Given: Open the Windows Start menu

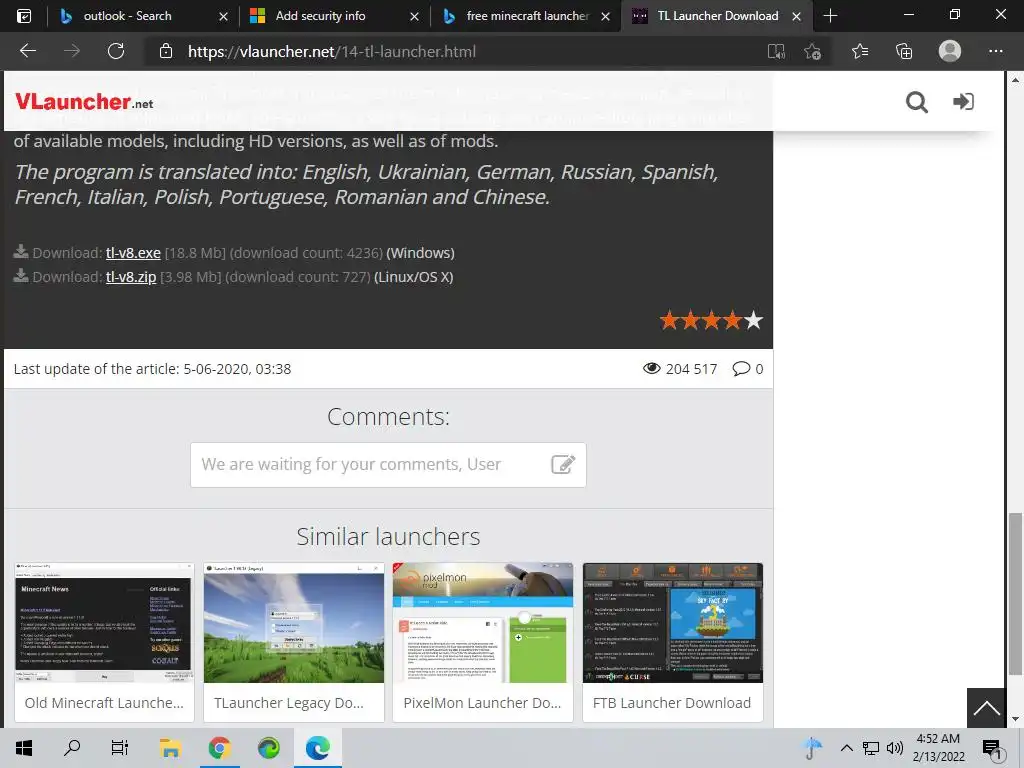Looking at the screenshot, I should coord(24,748).
